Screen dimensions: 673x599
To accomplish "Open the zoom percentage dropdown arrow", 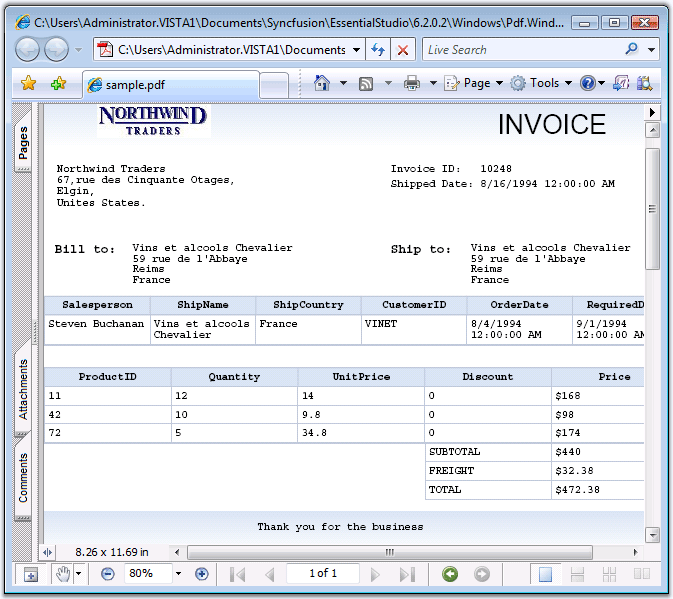I will click(x=179, y=573).
